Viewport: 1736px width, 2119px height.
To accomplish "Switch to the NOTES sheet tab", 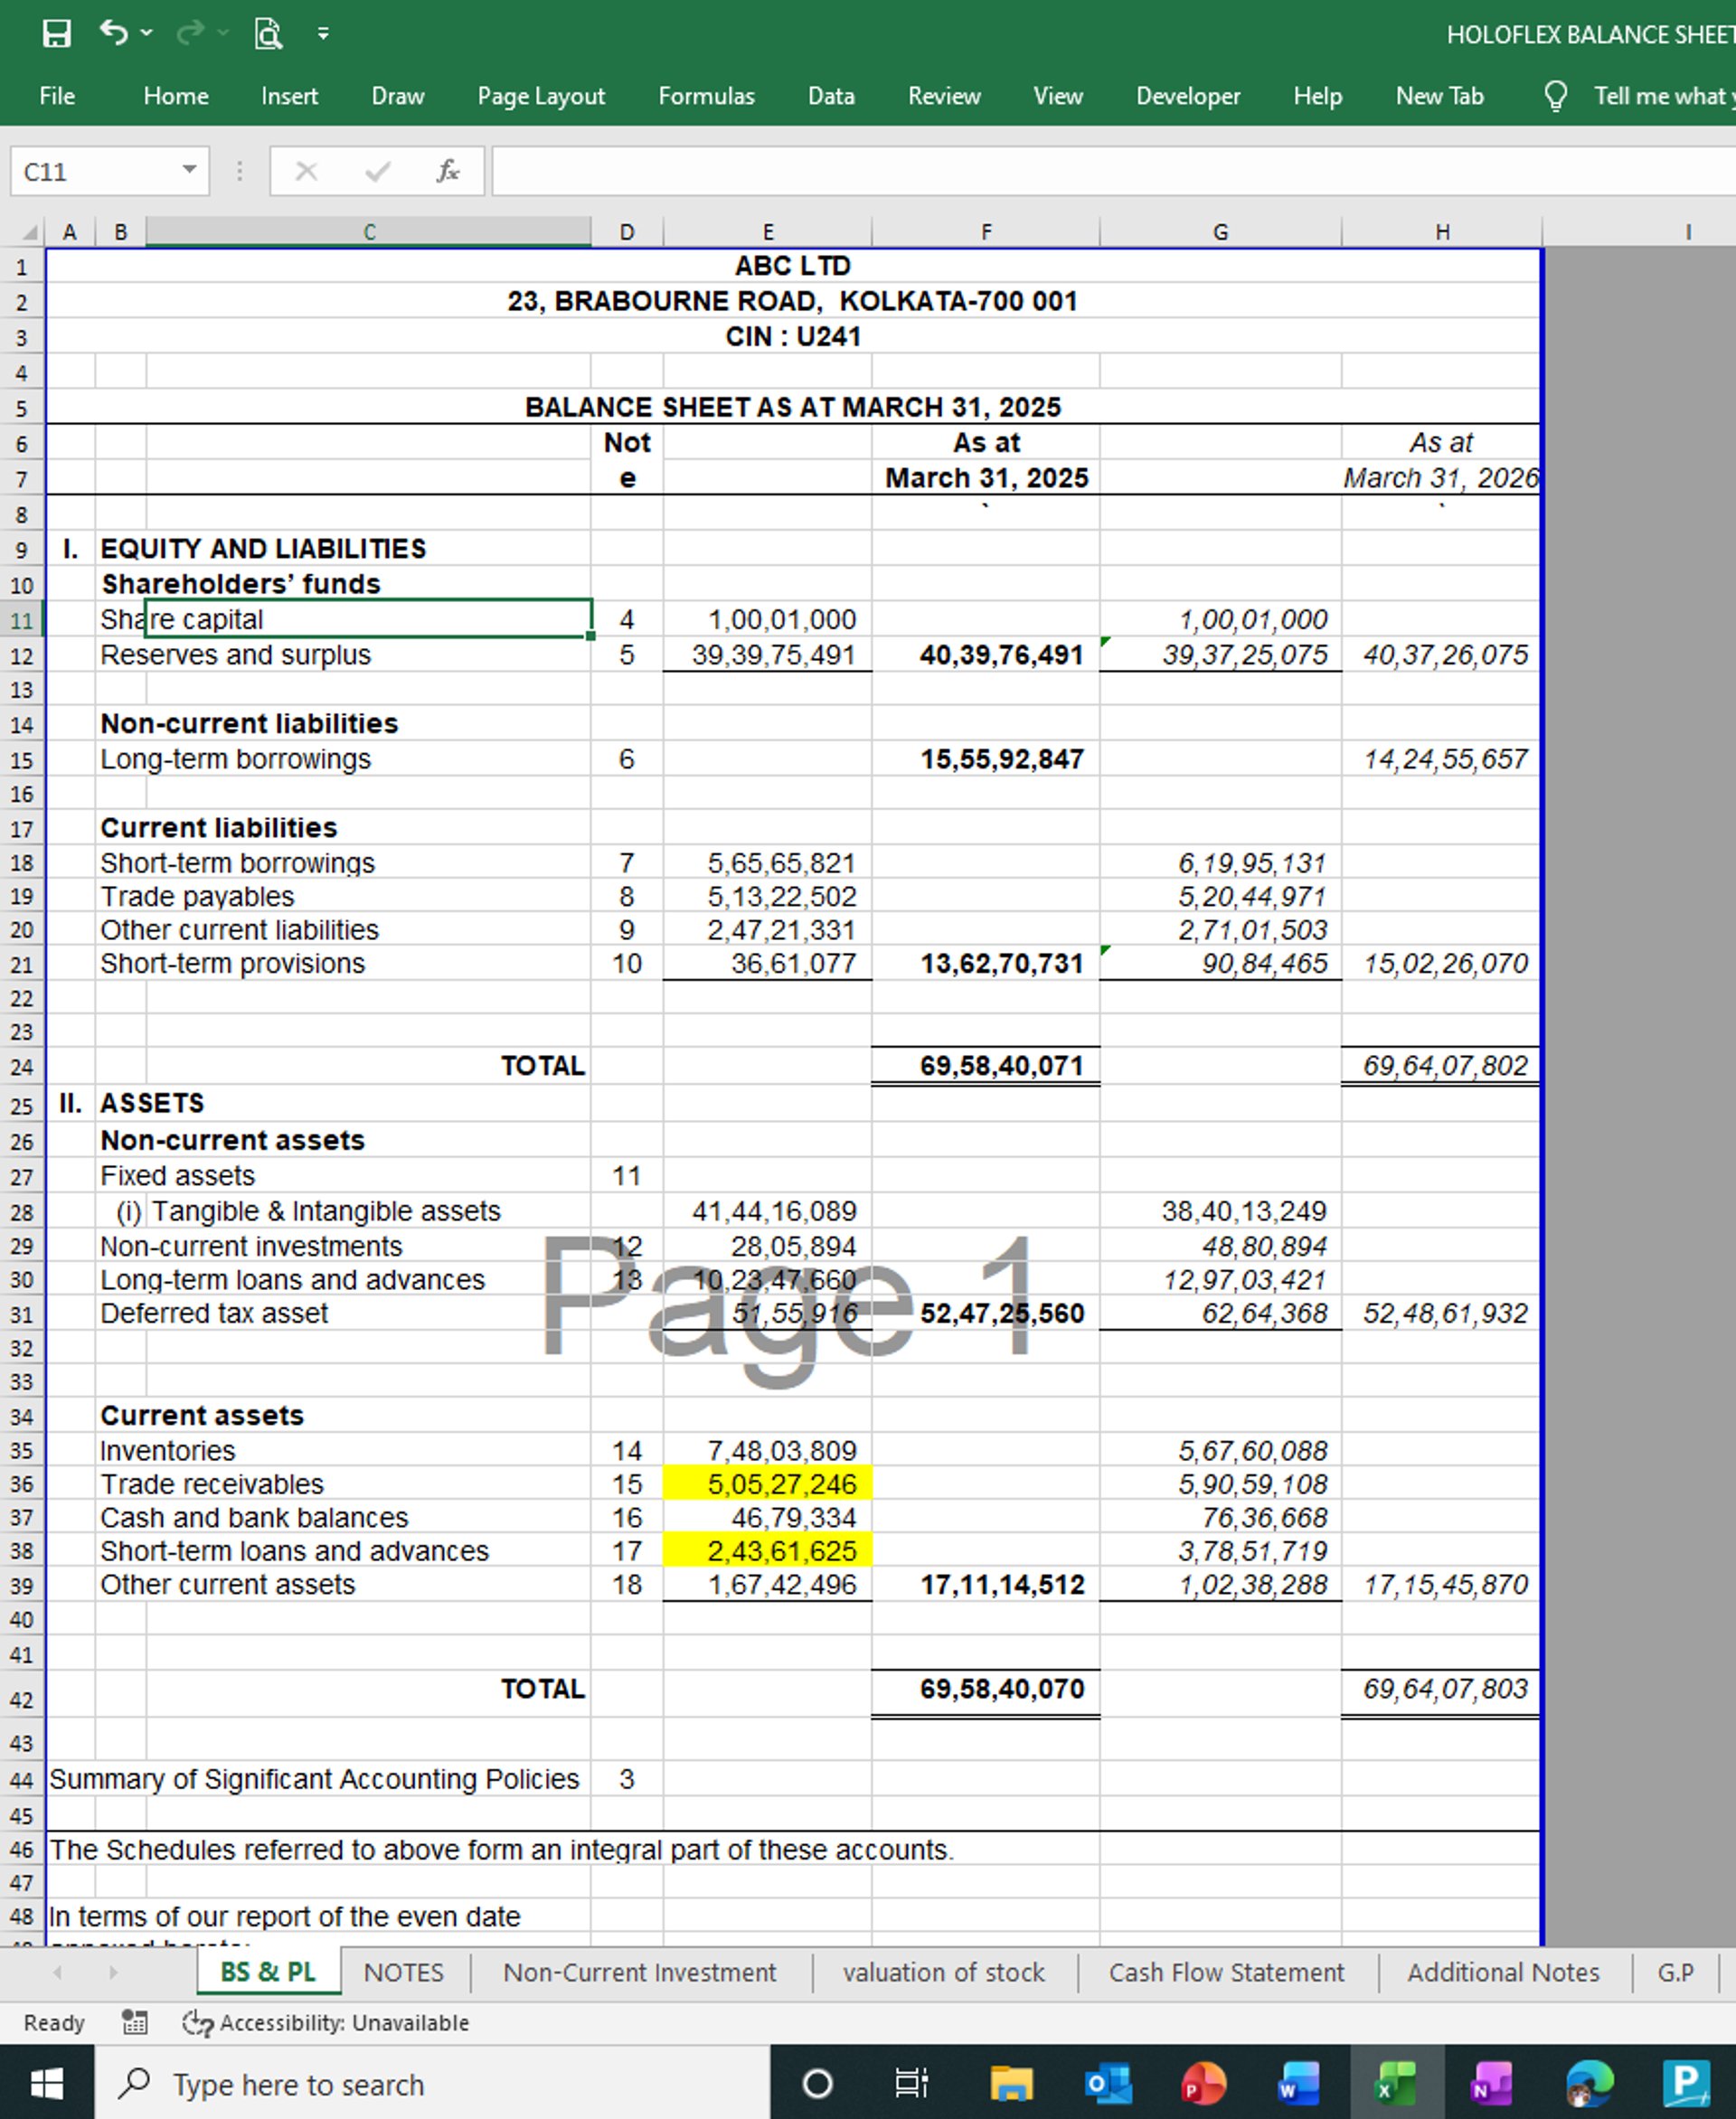I will (403, 1972).
